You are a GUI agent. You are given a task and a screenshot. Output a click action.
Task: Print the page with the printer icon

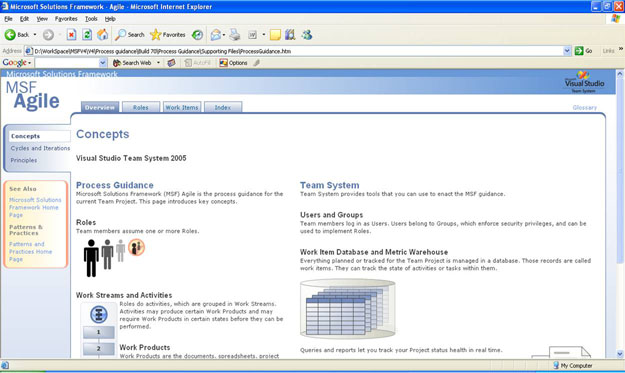click(x=235, y=35)
